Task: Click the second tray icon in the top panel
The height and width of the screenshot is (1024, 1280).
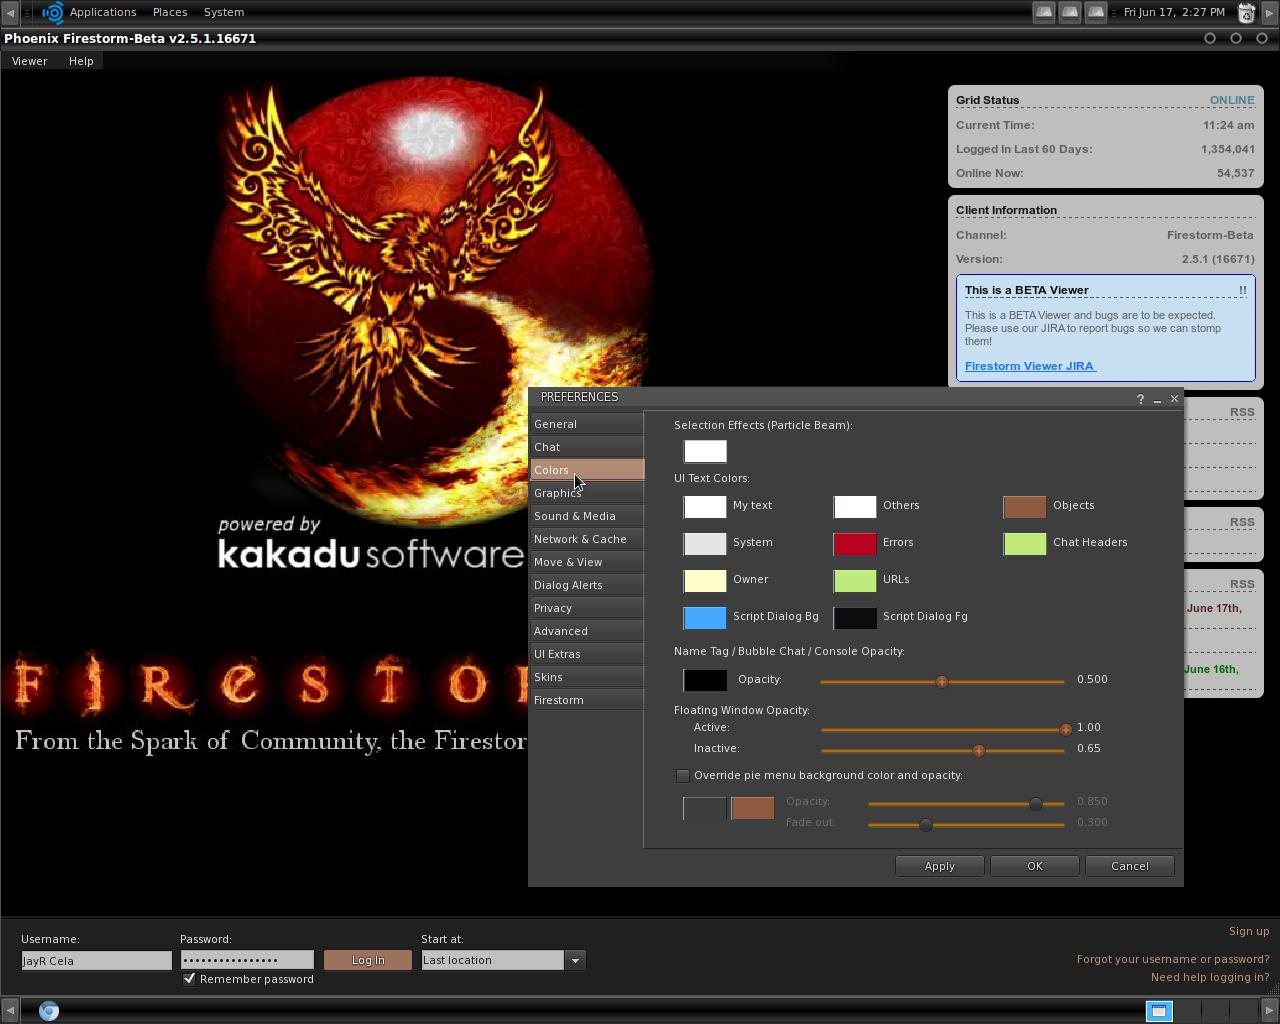Action: click(1070, 12)
